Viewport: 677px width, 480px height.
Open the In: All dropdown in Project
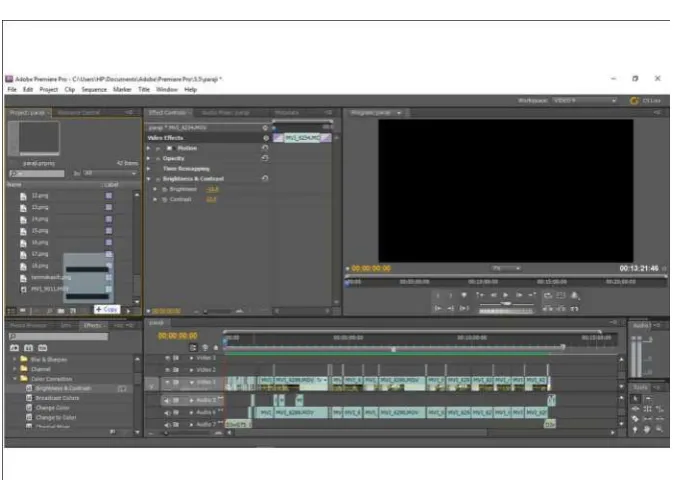[110, 173]
